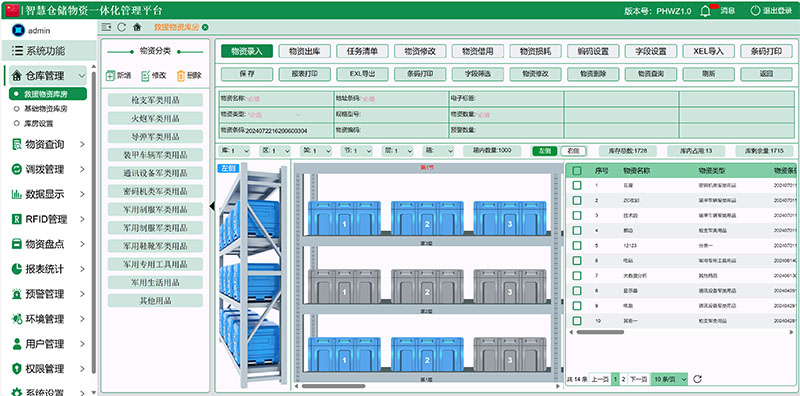The width and height of the screenshot is (800, 396).
Task: Click the reload icon next to pagination
Action: (697, 379)
